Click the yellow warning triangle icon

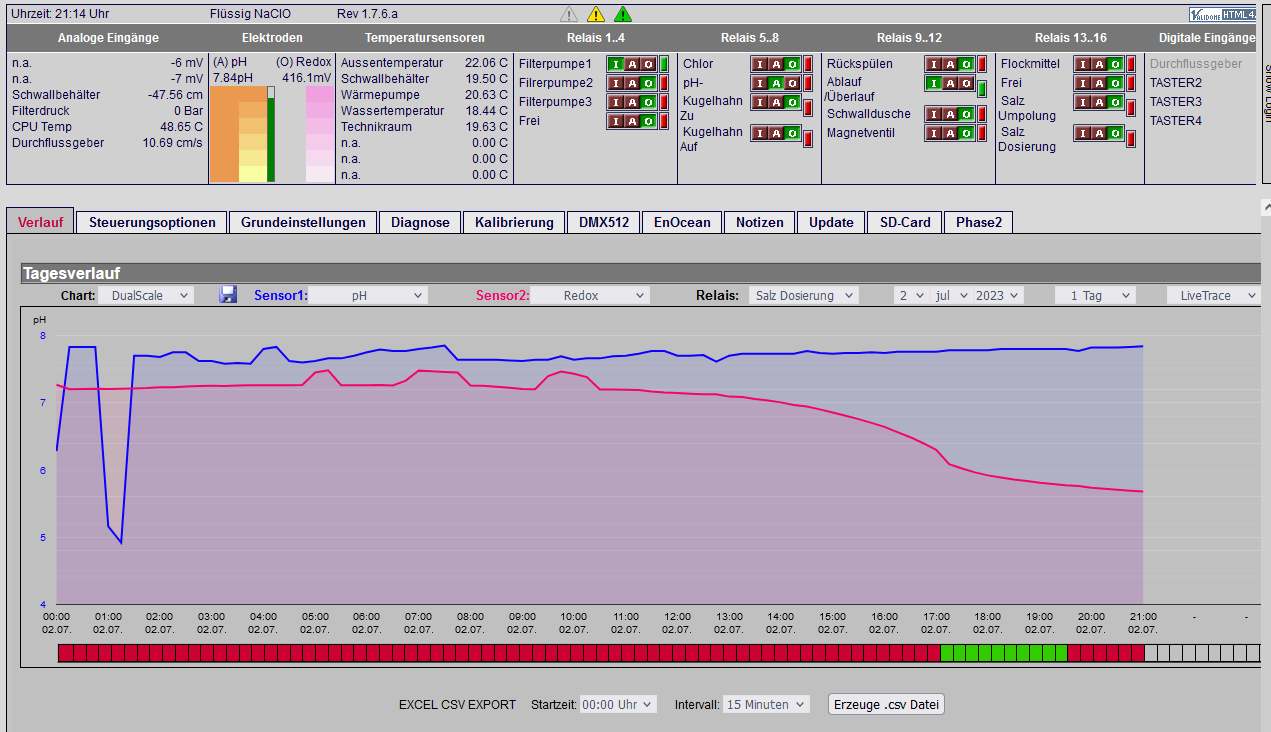(x=596, y=14)
